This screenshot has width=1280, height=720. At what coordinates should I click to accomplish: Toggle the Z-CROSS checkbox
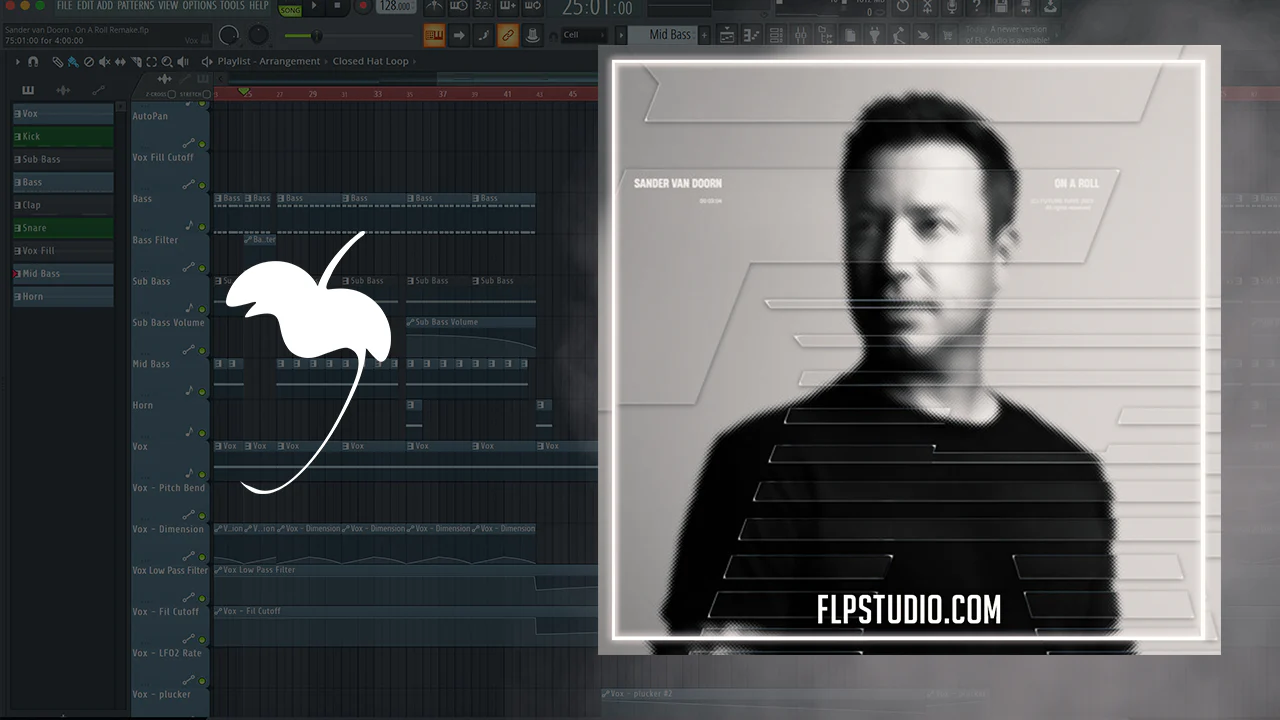point(171,95)
